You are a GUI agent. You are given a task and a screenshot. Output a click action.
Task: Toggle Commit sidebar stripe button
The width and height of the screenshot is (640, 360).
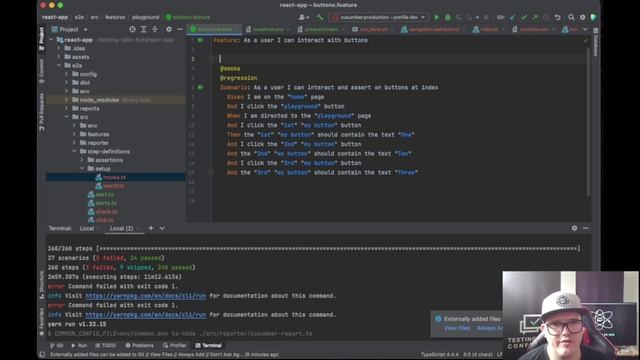pyautogui.click(x=42, y=71)
